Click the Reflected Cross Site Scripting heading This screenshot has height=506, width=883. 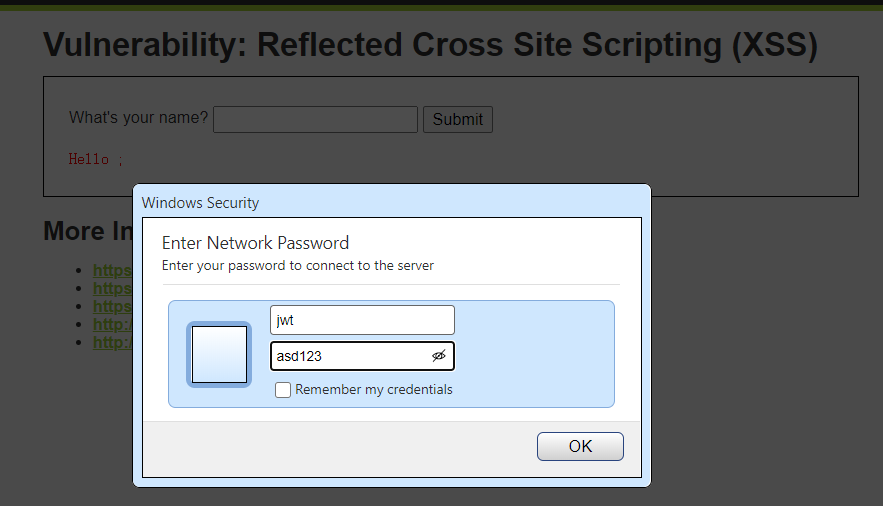(x=430, y=46)
